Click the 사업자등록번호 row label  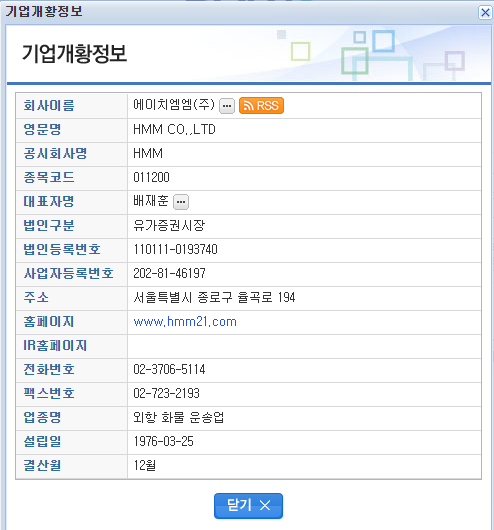68,273
